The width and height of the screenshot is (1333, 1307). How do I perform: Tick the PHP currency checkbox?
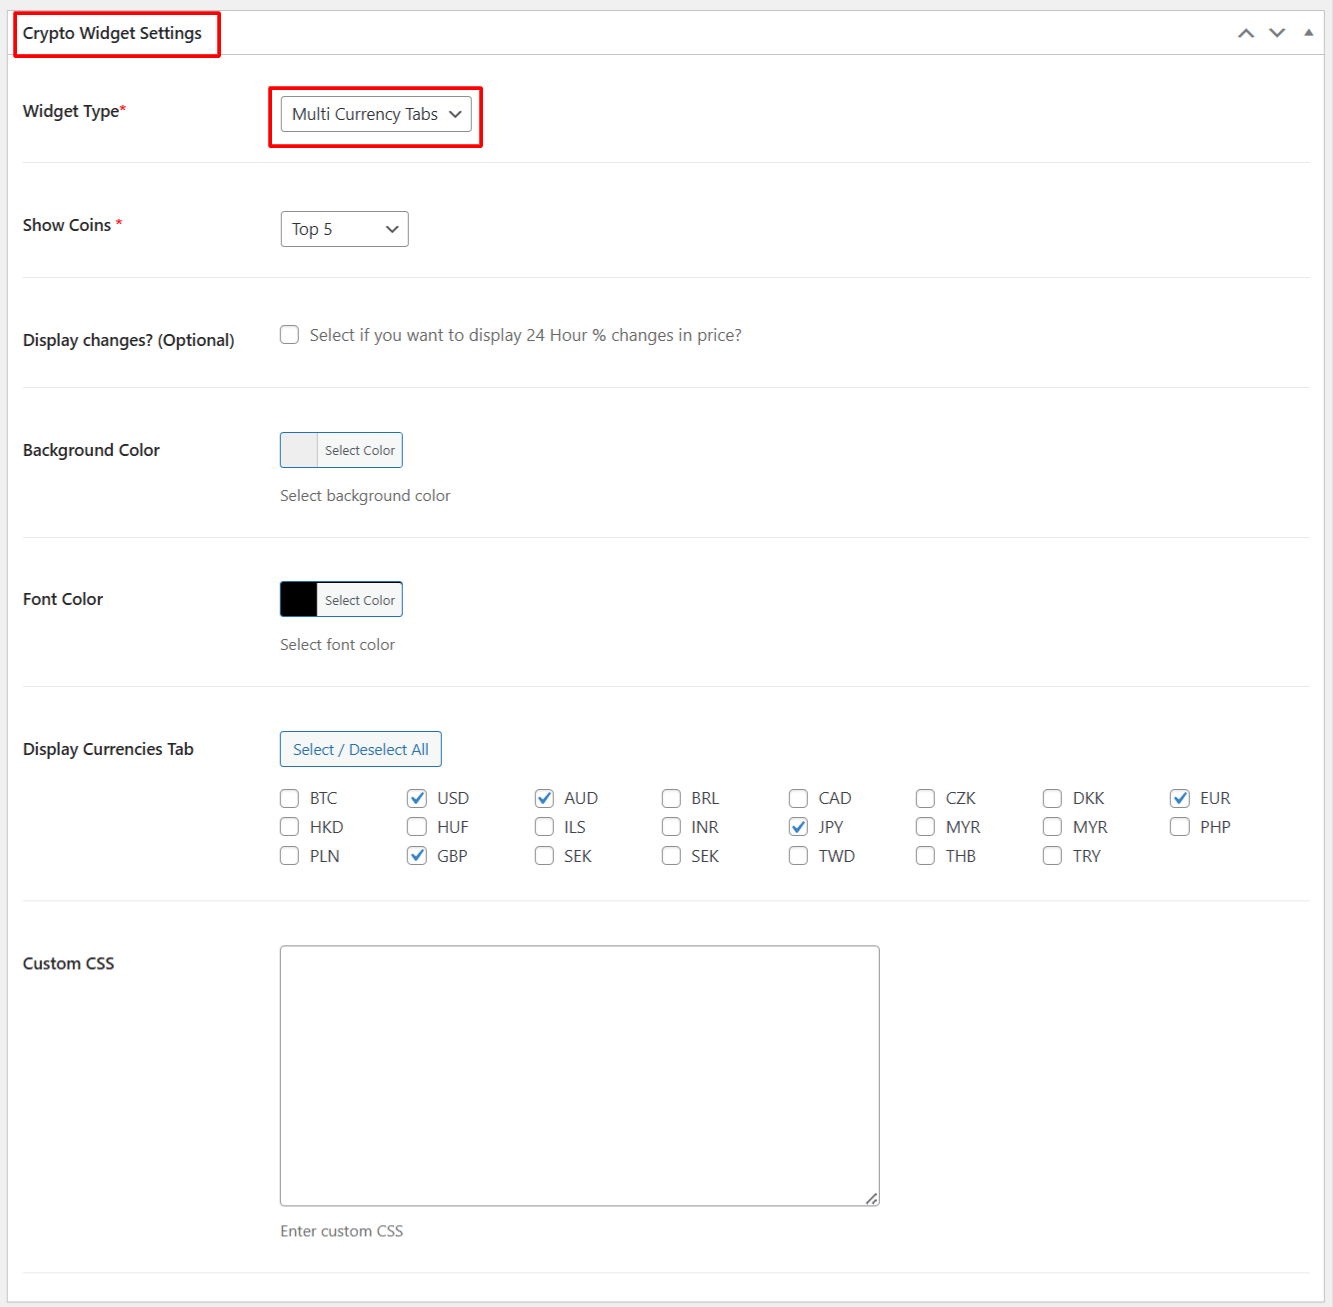[x=1180, y=827]
